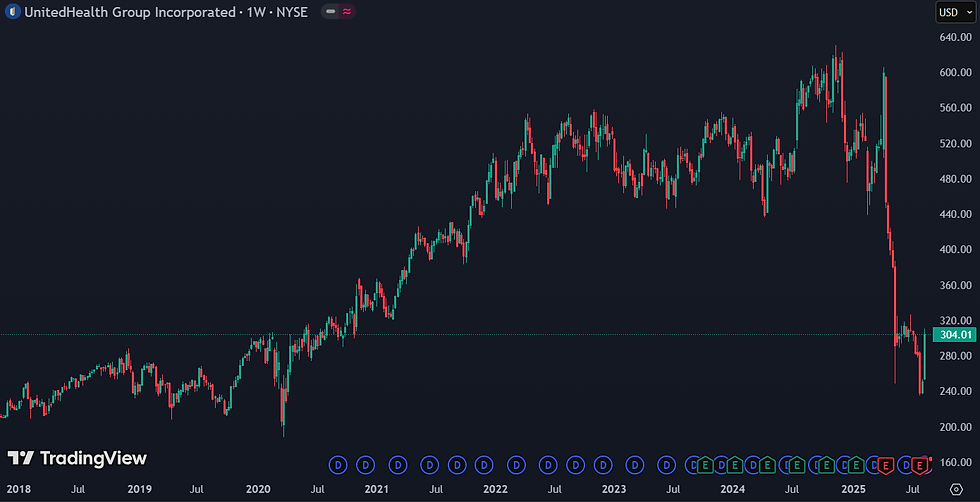Toggle the gray market status pill indicator
Screen dimensions: 980x502
point(330,11)
